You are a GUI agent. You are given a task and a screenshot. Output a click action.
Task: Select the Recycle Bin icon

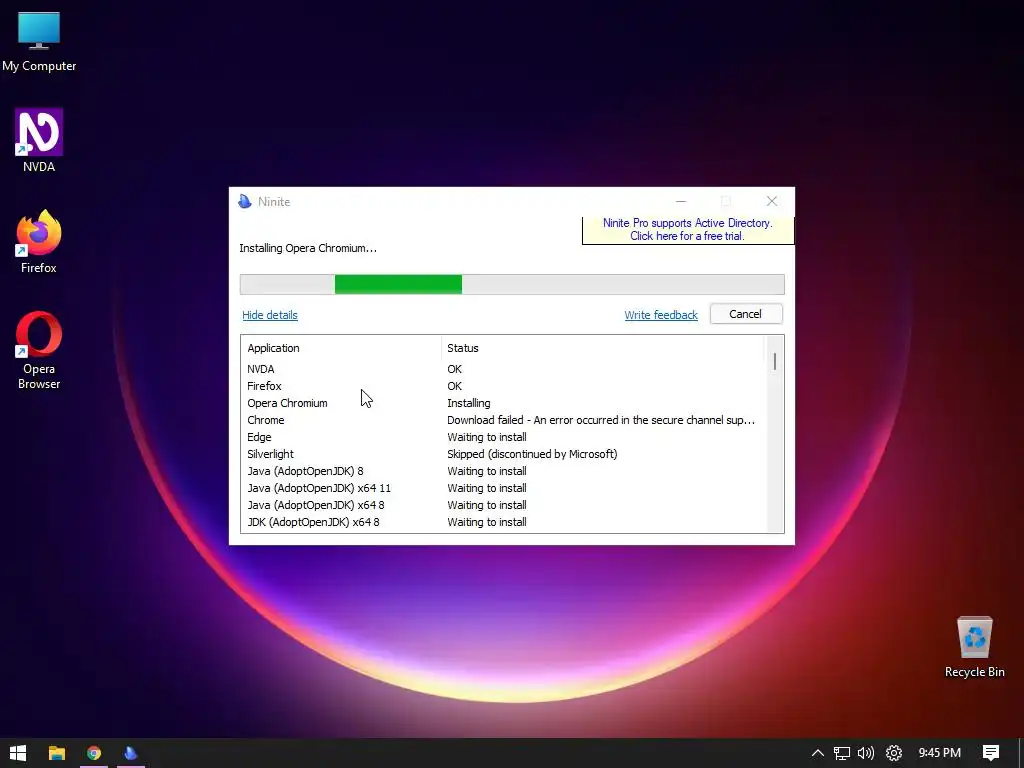pos(974,647)
